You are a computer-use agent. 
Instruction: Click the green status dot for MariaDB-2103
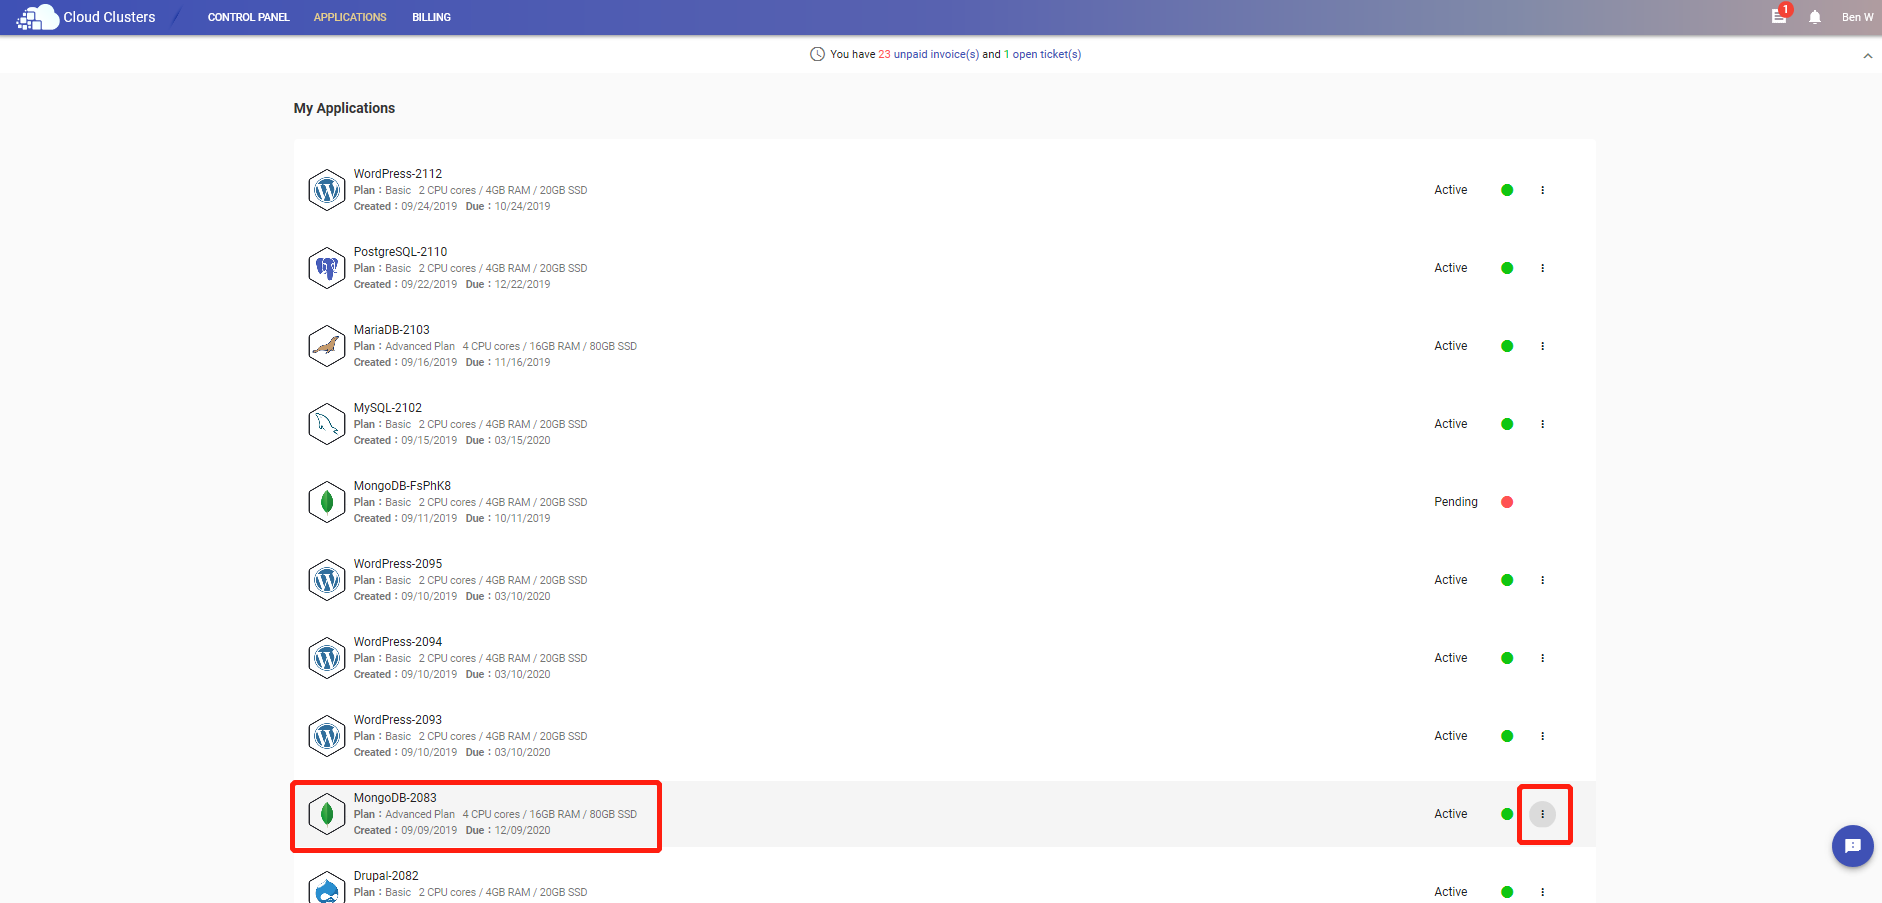[1507, 346]
